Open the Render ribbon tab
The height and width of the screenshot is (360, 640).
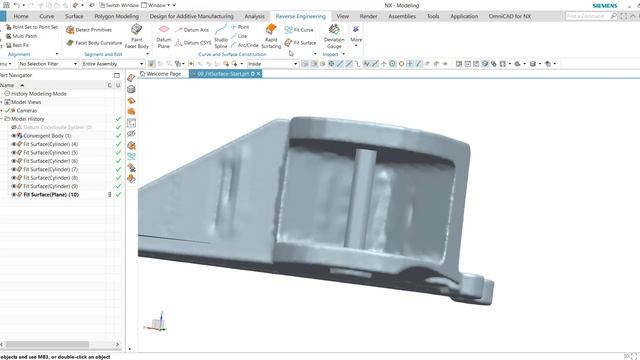[368, 16]
